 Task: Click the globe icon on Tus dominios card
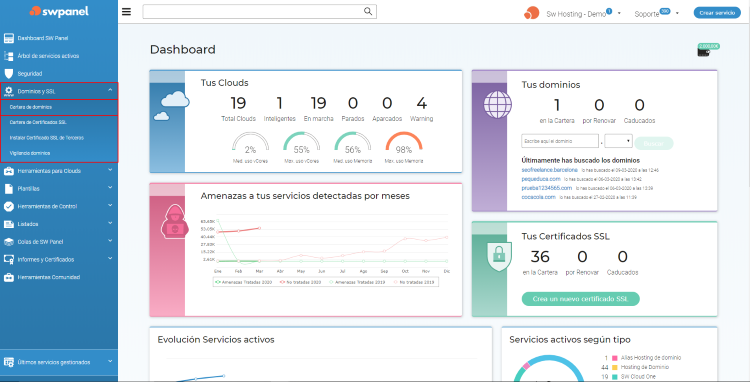click(498, 105)
